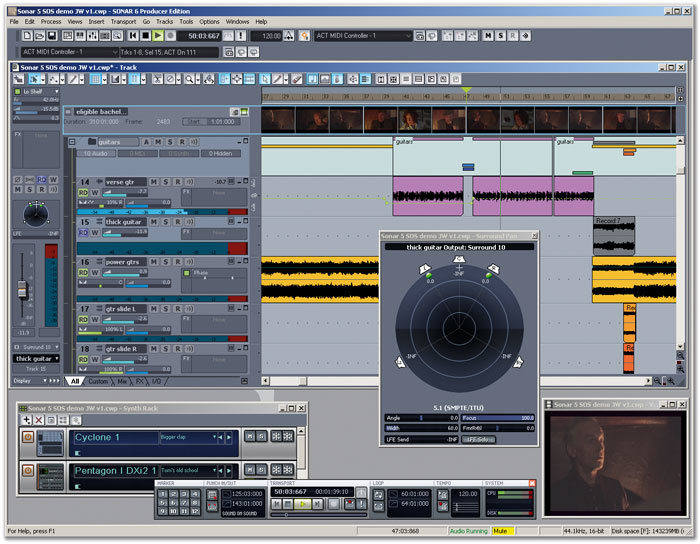Switch to the I/O tab in track pane

point(156,381)
